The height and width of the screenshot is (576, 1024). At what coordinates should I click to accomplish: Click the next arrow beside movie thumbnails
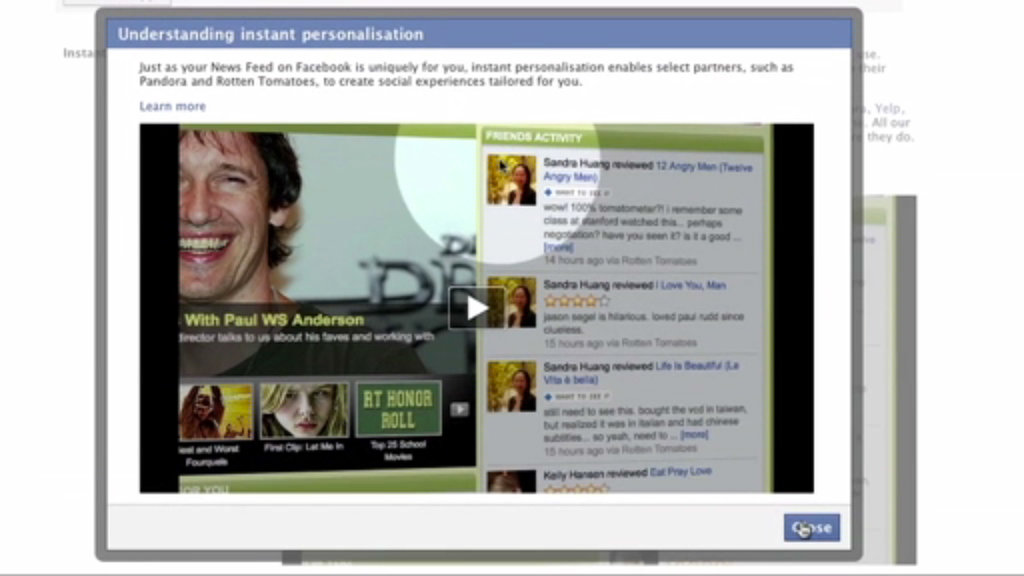pos(458,409)
